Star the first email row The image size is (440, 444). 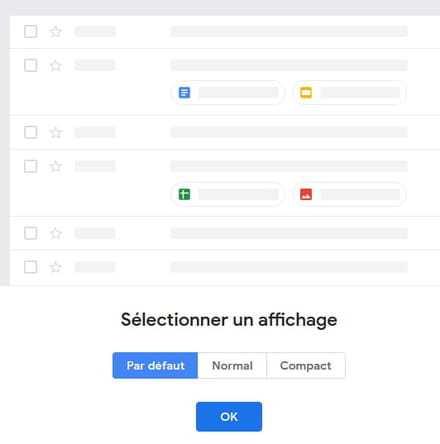56,32
